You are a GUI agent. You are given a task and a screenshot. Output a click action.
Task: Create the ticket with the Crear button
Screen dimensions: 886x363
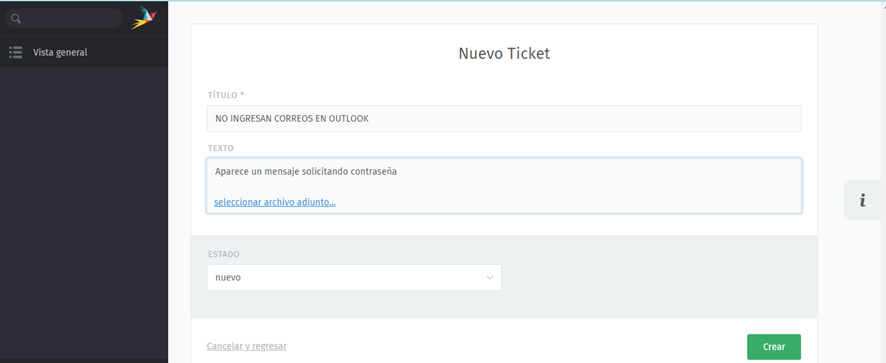coord(774,347)
